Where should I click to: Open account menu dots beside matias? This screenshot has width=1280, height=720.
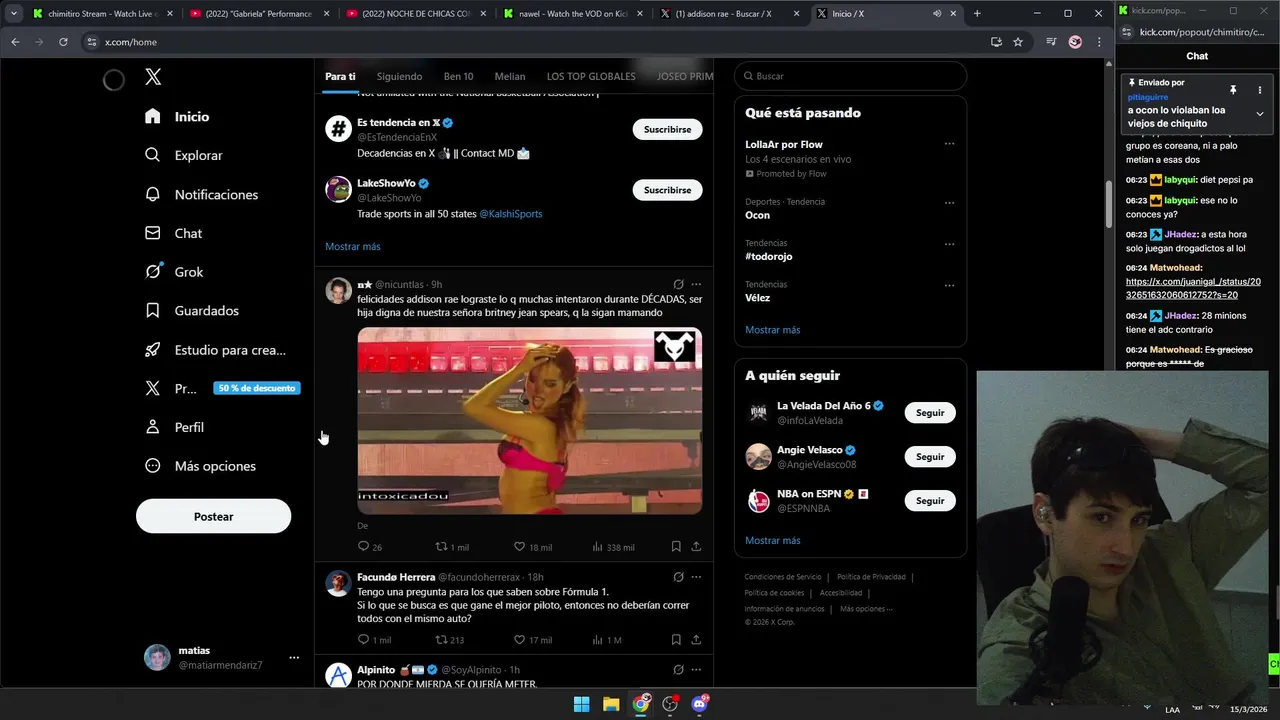pyautogui.click(x=294, y=658)
